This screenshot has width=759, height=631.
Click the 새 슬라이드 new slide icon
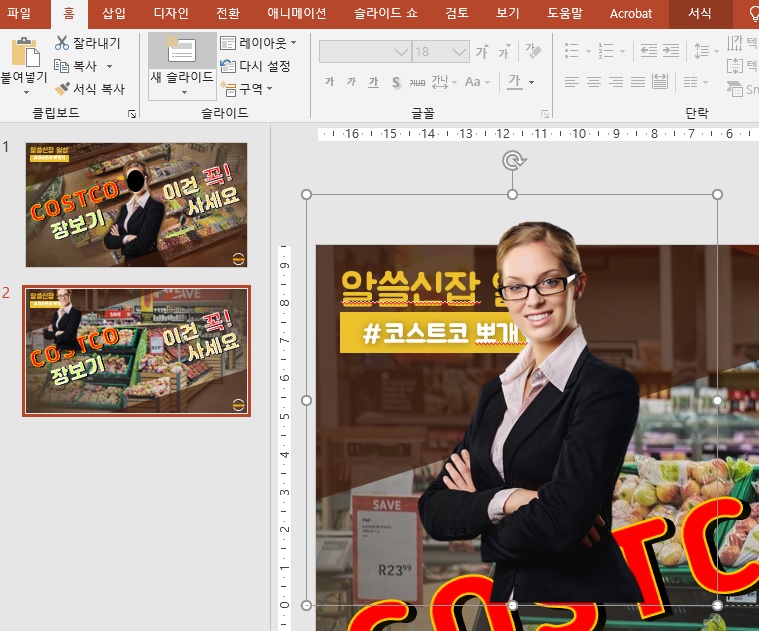(182, 51)
